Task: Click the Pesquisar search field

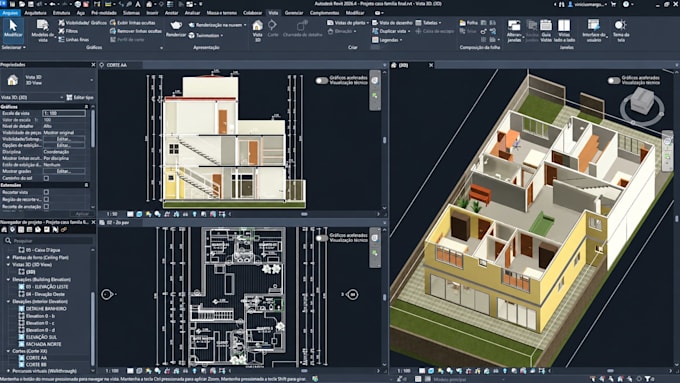Action: (48, 240)
